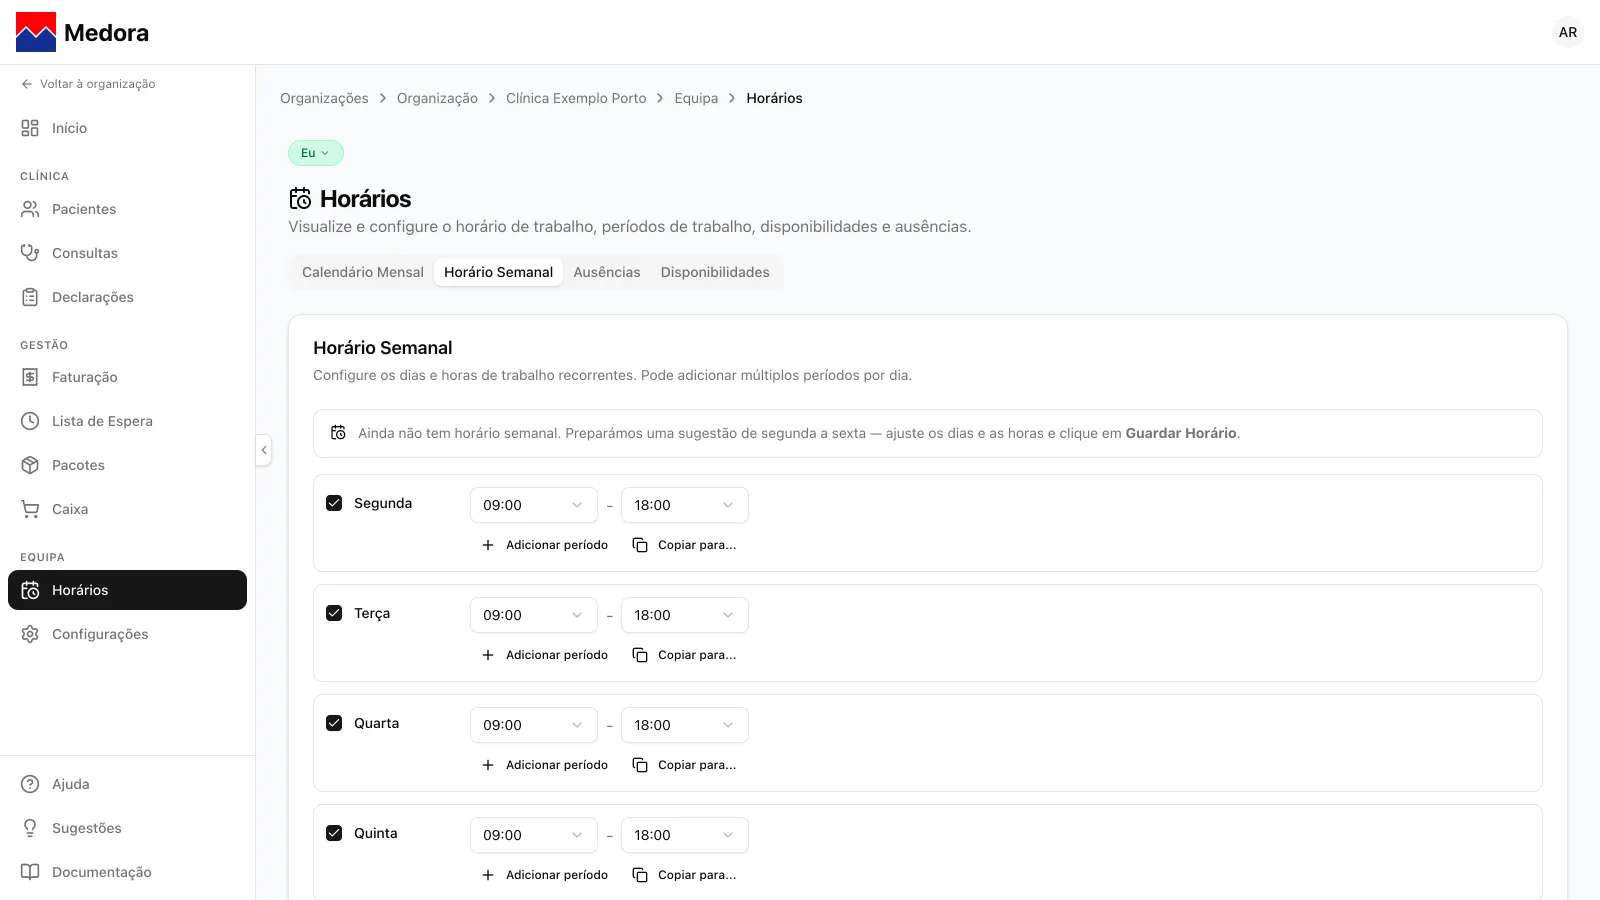
Task: Open the AR user avatar menu
Action: click(1568, 32)
